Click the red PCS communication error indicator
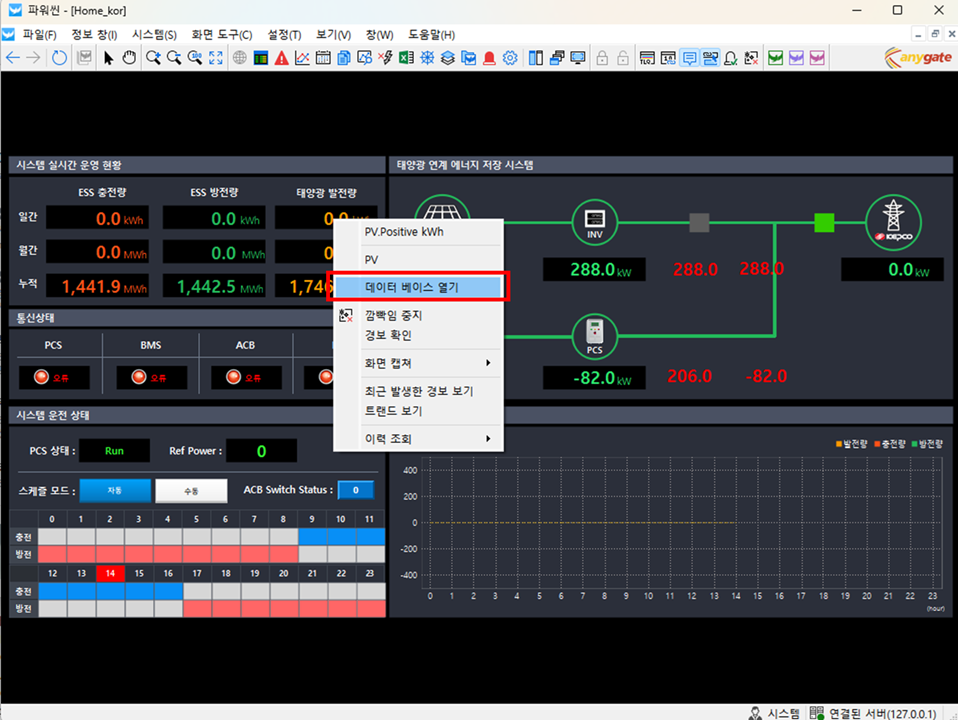This screenshot has height=720, width=958. [x=54, y=378]
